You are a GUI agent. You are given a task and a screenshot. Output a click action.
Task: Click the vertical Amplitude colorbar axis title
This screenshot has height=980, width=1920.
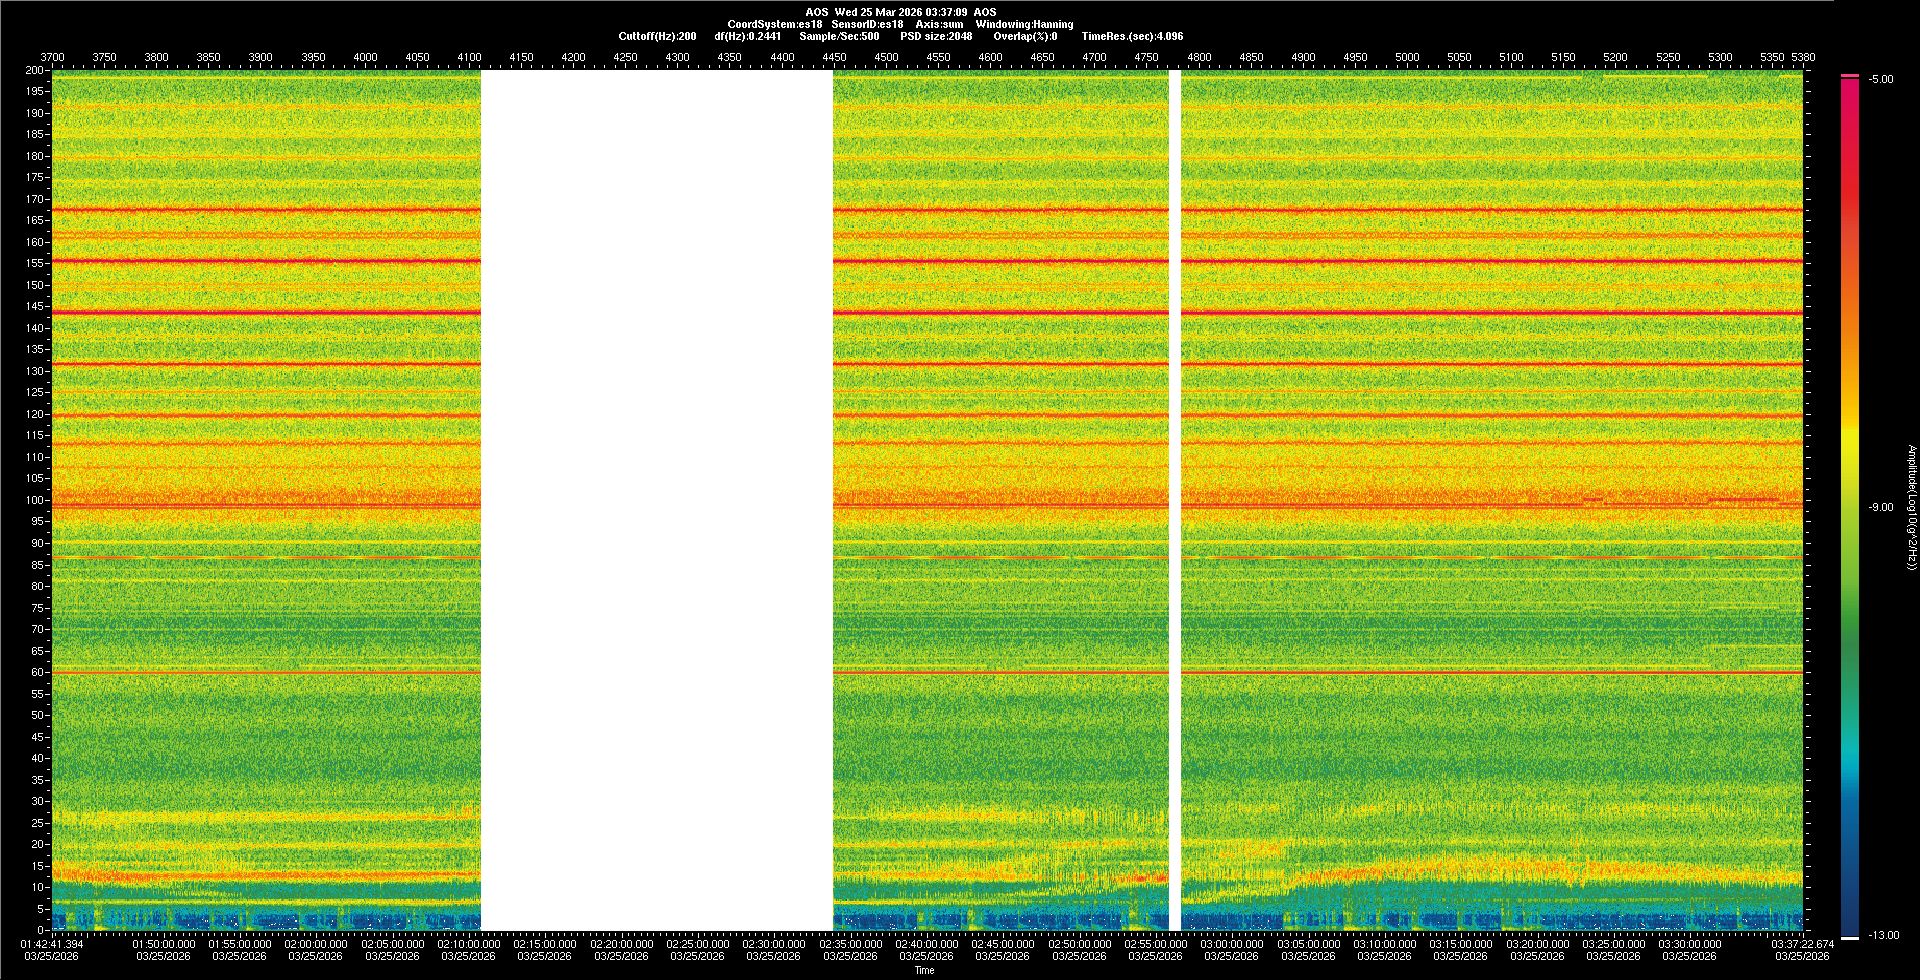click(1911, 508)
